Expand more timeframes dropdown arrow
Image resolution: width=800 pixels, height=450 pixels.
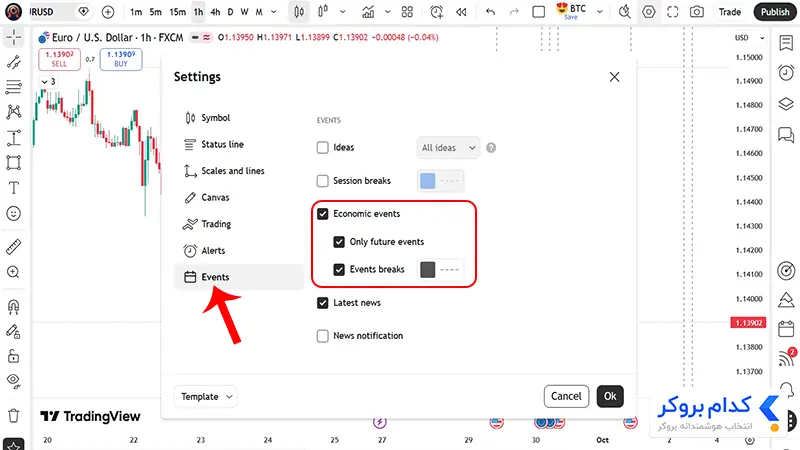coord(274,12)
